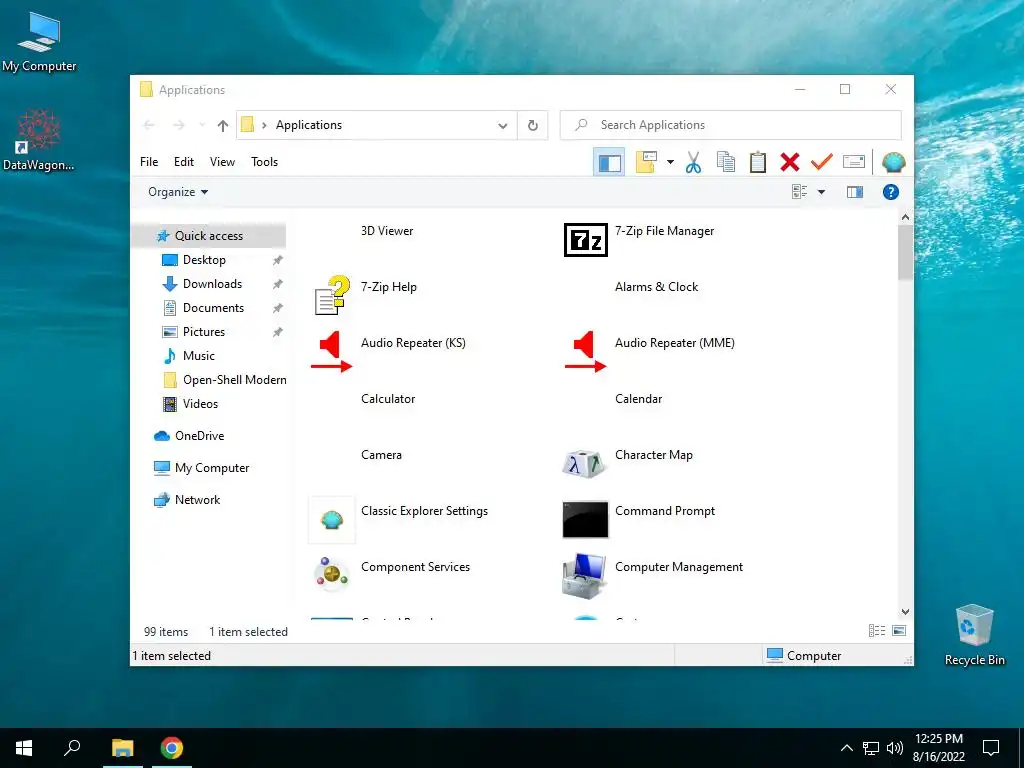This screenshot has width=1024, height=768.
Task: Open Downloads in the sidebar
Action: click(212, 284)
